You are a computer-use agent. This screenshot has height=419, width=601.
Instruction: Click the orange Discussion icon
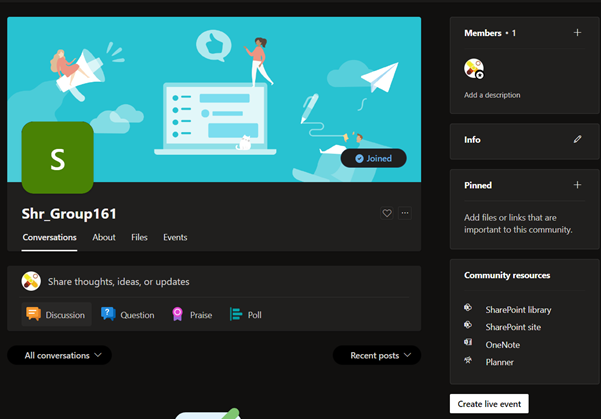(33, 314)
